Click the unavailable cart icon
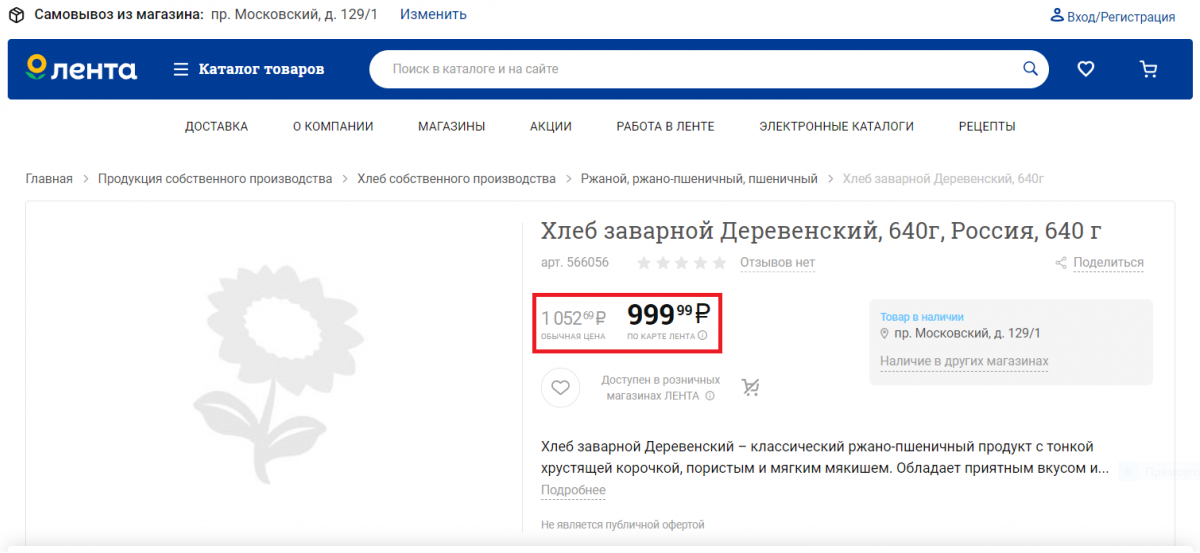Image resolution: width=1200 pixels, height=553 pixels. [x=750, y=387]
